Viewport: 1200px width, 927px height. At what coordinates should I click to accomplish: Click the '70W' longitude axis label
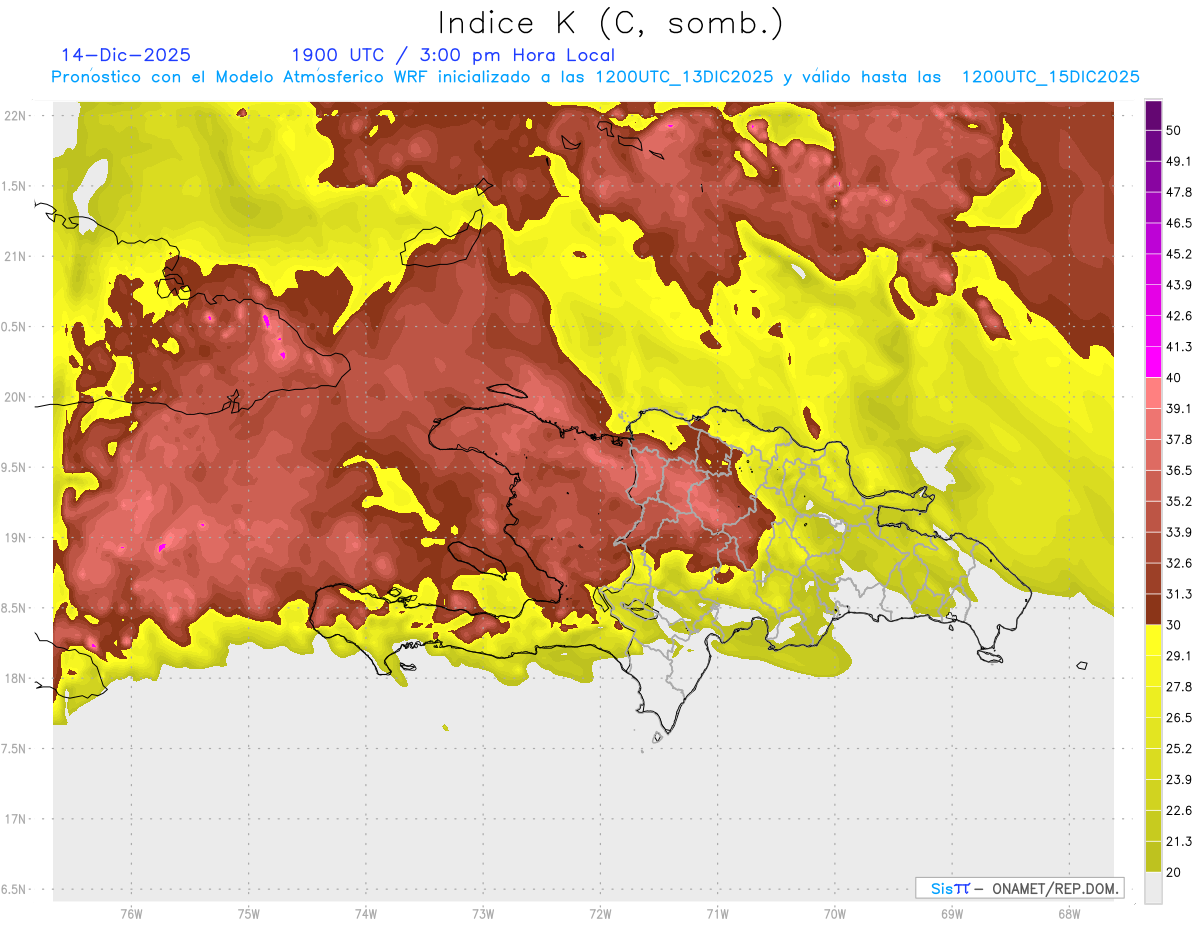(x=835, y=913)
